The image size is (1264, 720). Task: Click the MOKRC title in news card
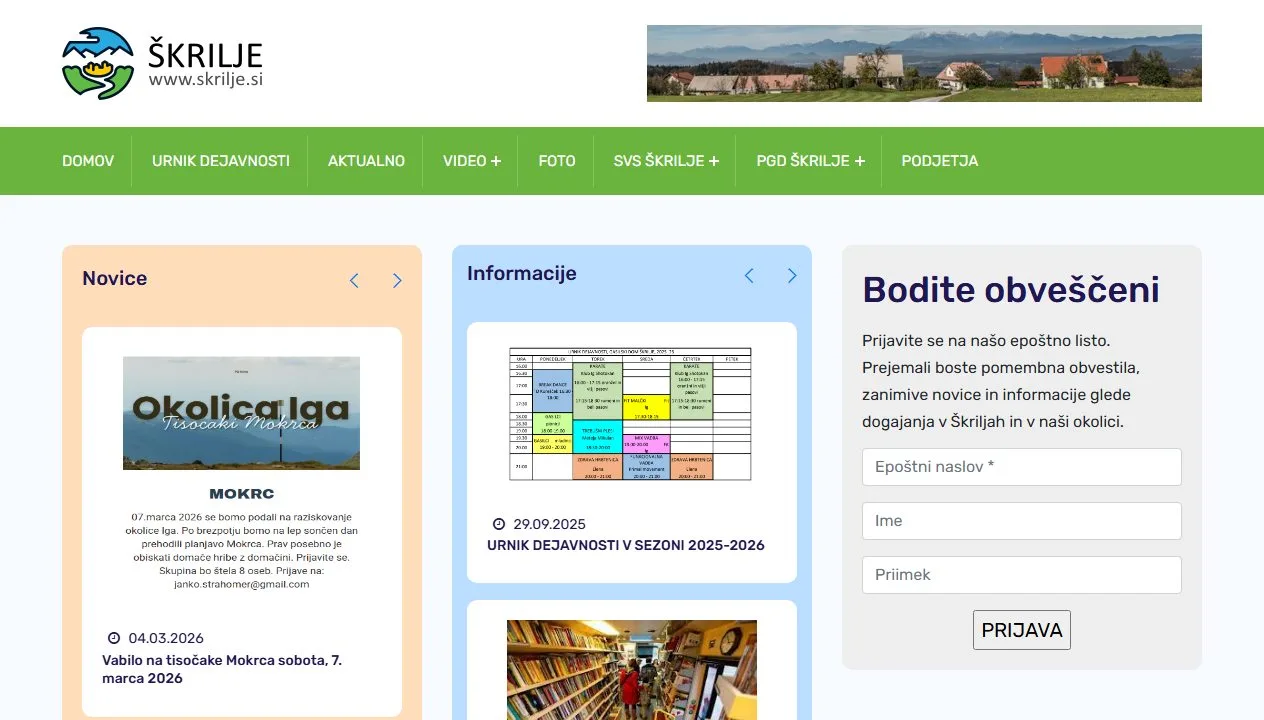tap(241, 494)
